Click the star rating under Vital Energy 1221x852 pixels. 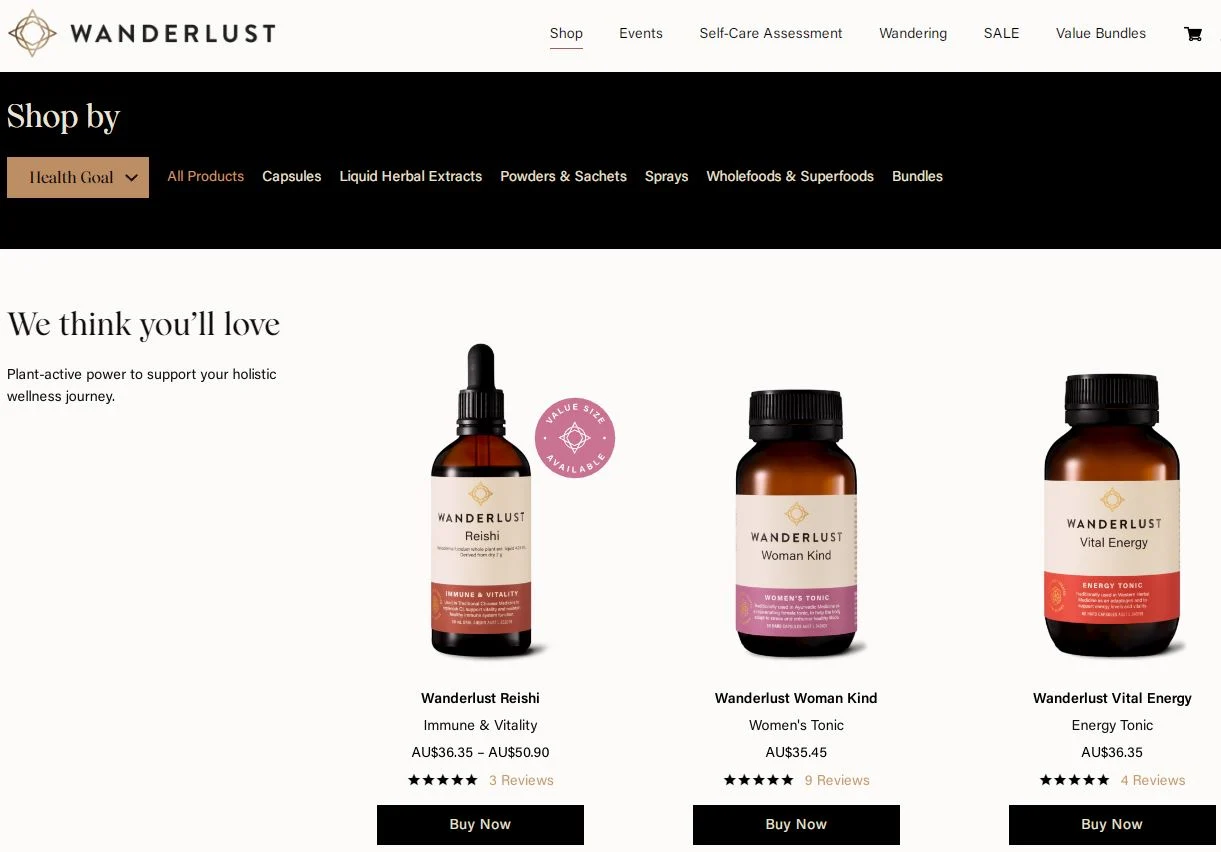click(1075, 780)
